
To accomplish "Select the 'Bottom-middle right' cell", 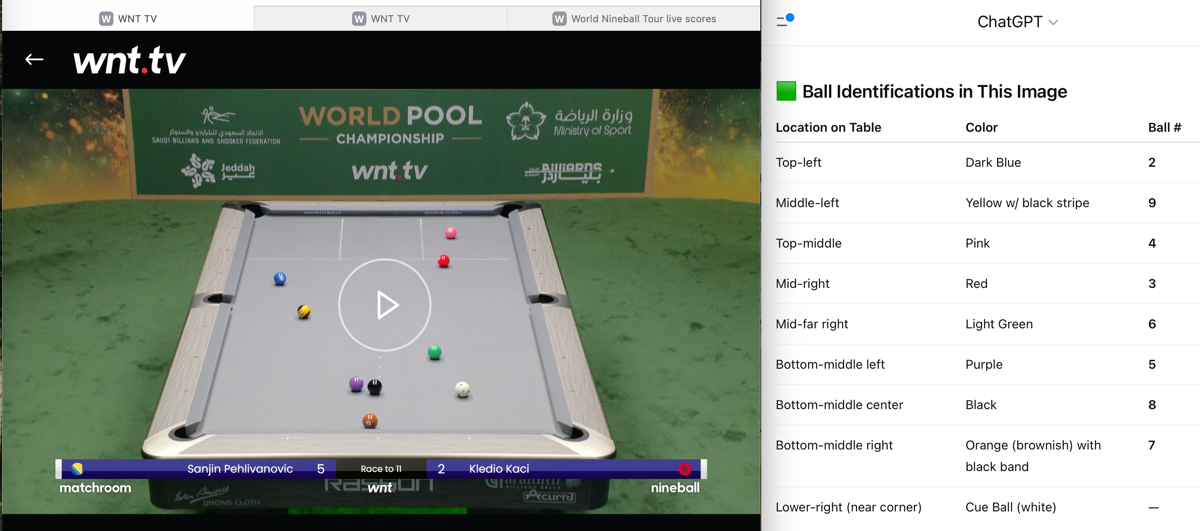I will pos(834,445).
